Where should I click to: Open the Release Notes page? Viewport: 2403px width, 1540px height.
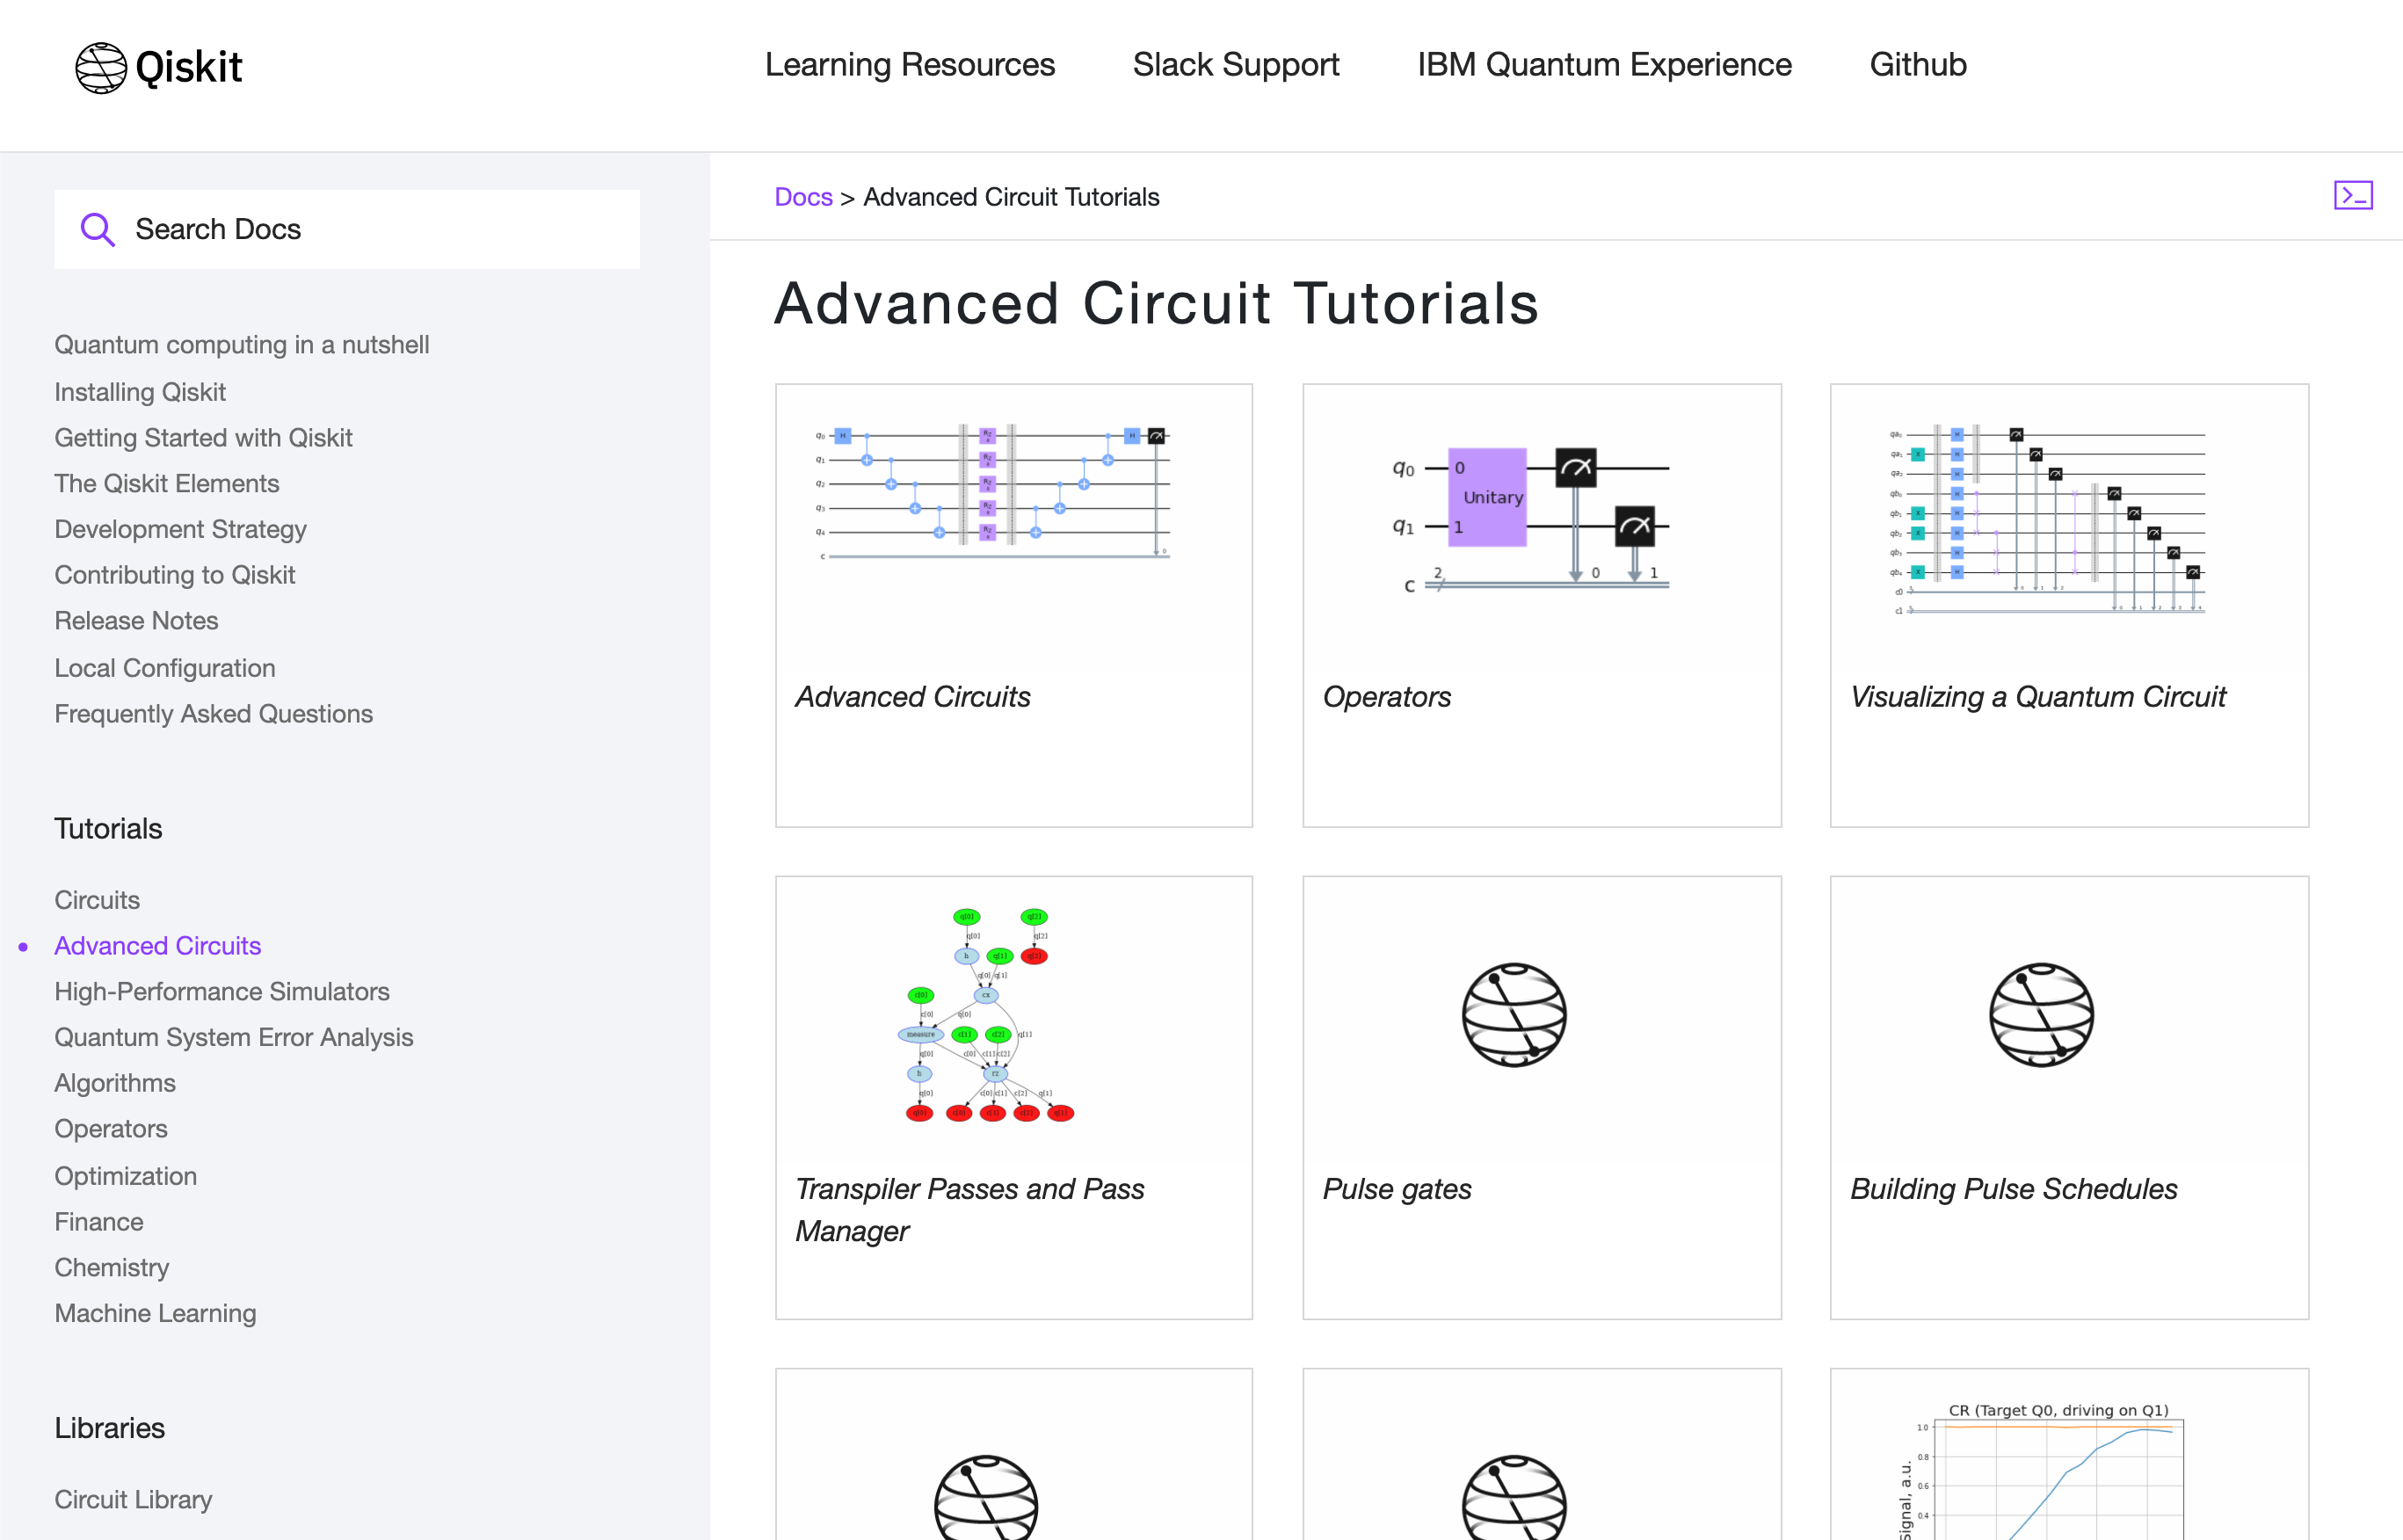(136, 620)
